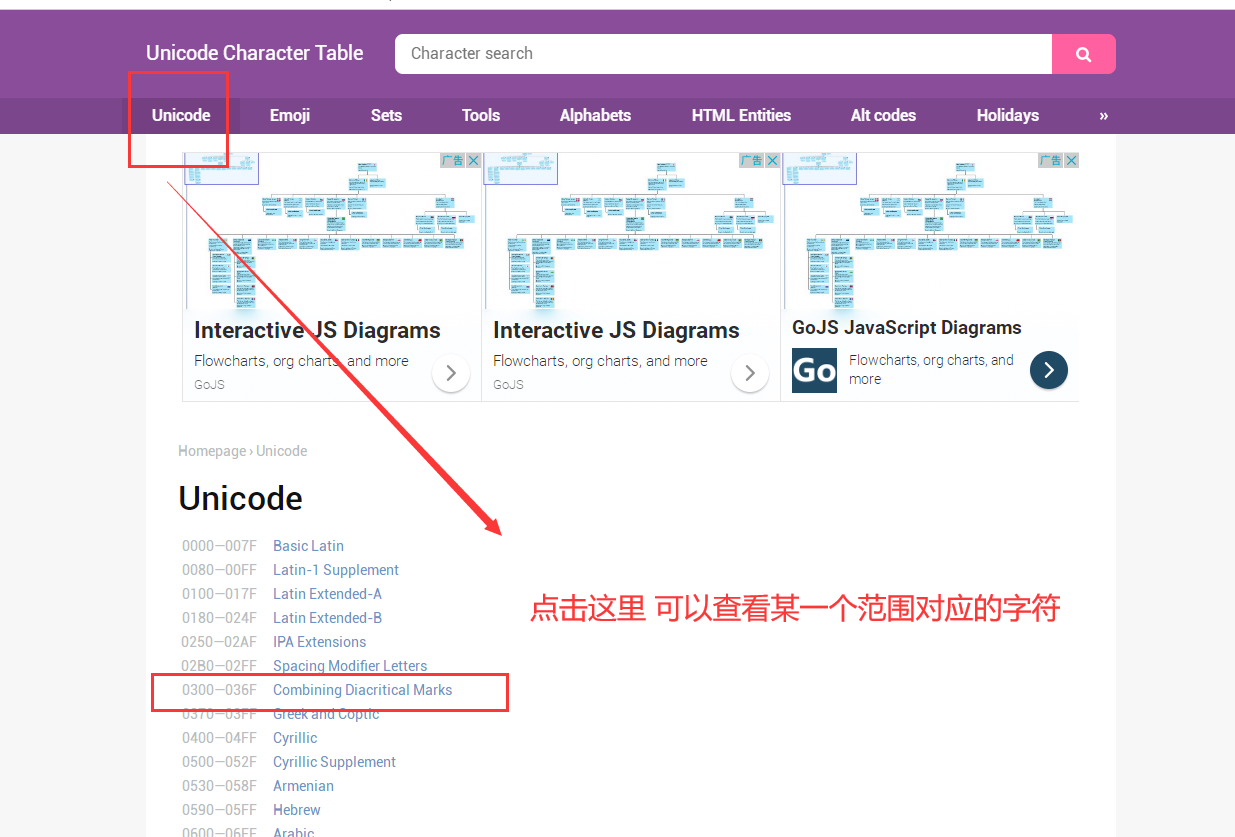1235x837 pixels.
Task: Open the Latin Extended-B block
Action: [x=327, y=618]
